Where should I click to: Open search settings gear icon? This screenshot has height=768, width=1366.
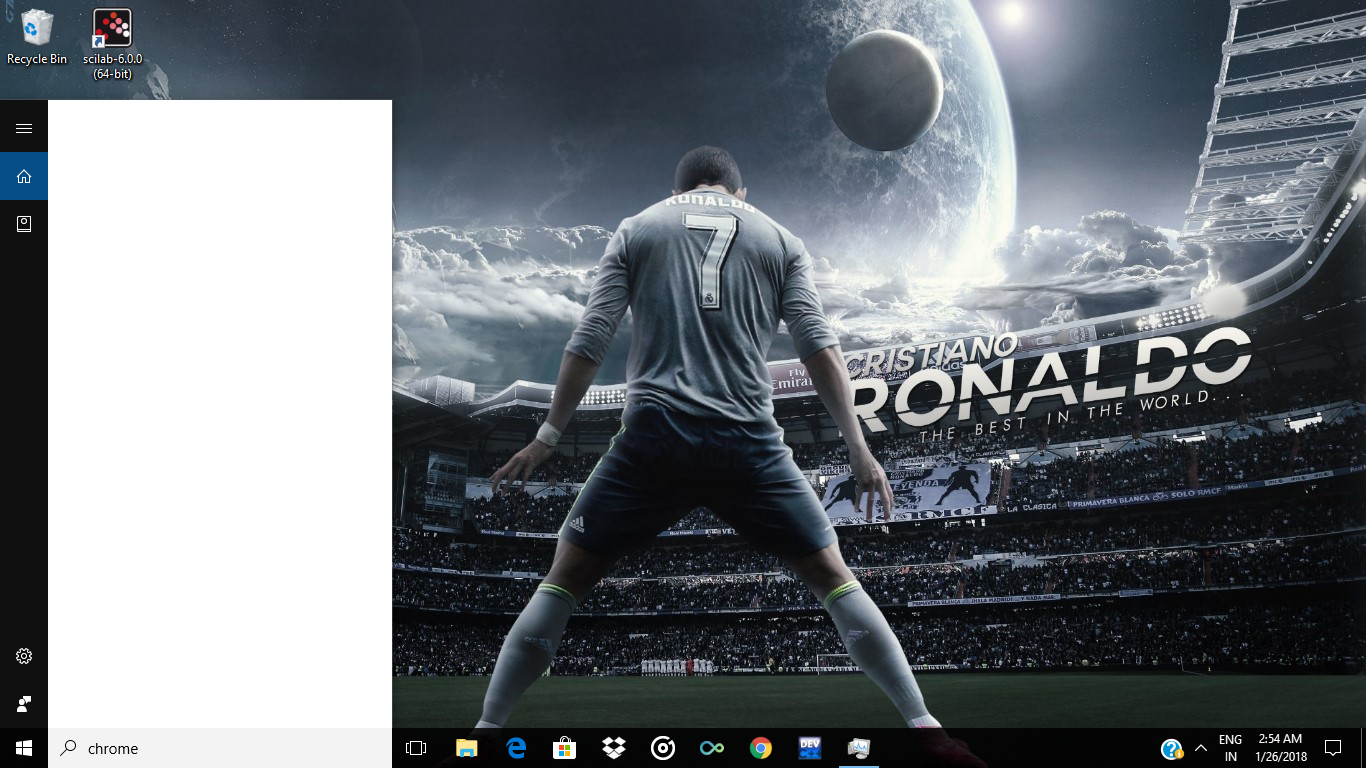[x=24, y=656]
